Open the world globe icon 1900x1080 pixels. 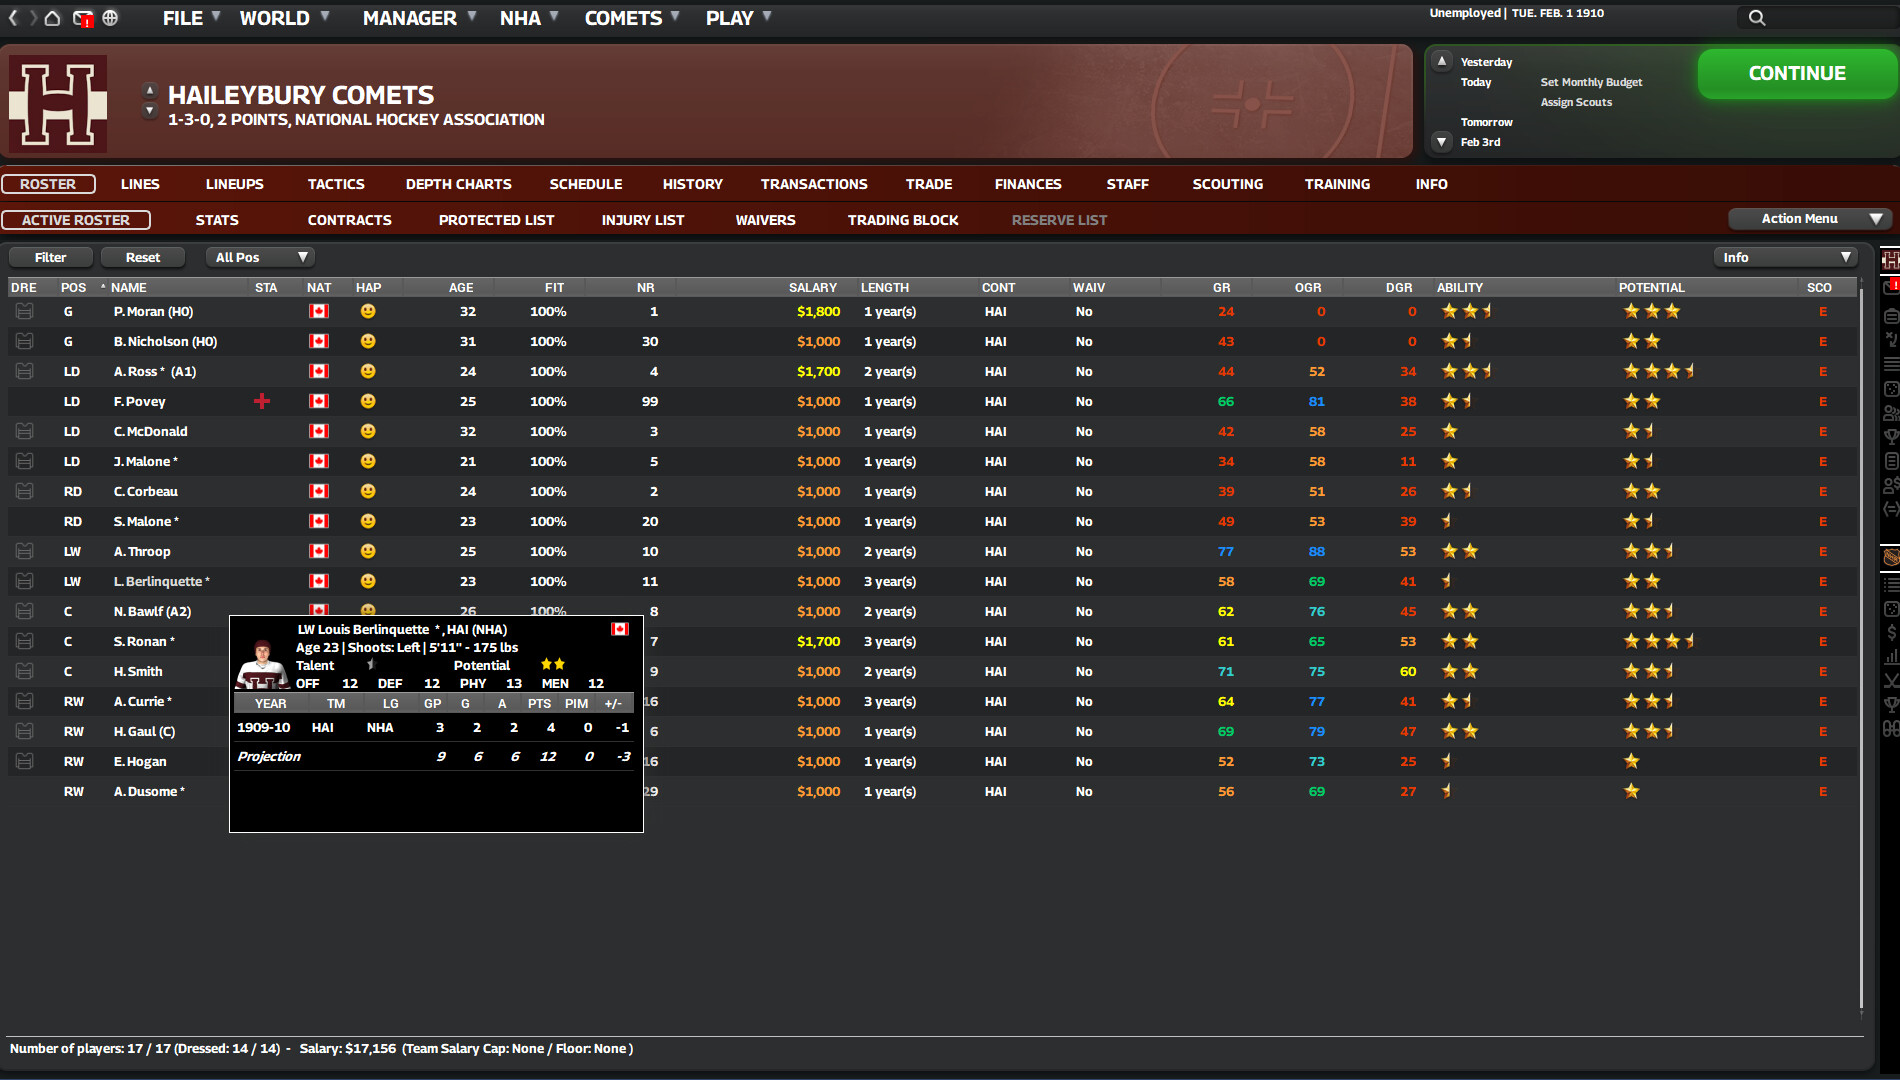[110, 18]
